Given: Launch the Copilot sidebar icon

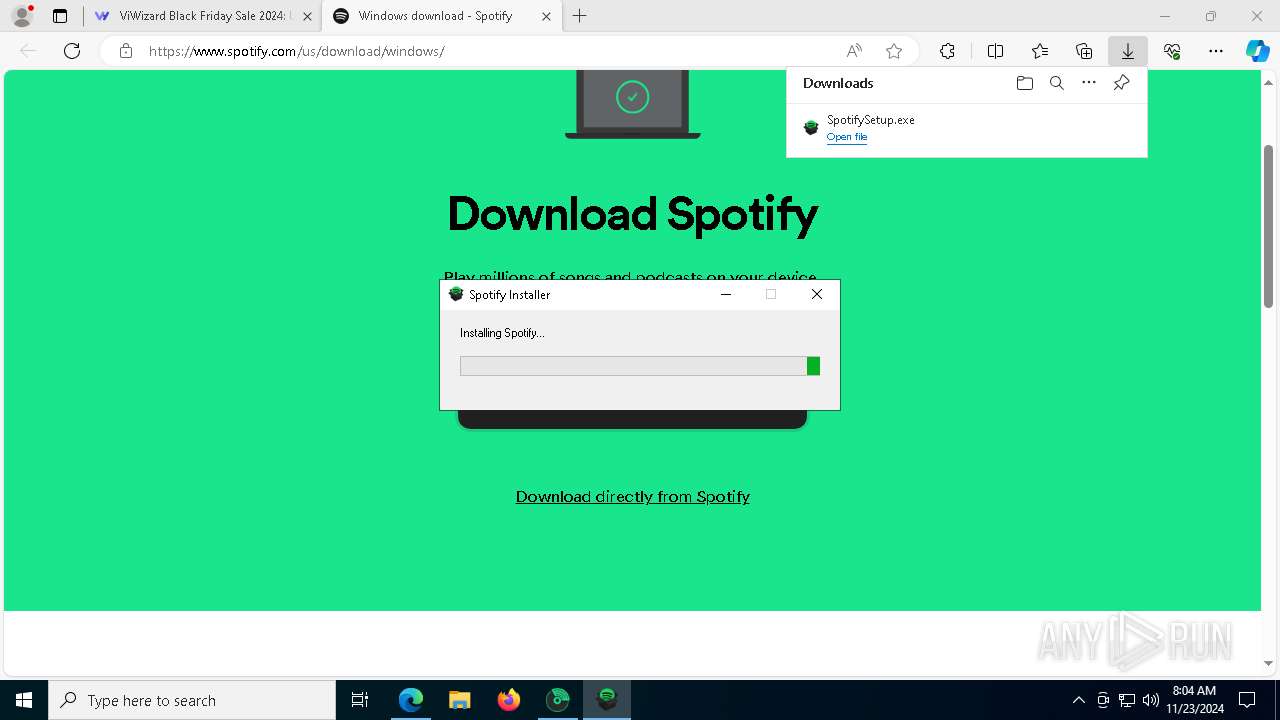Looking at the screenshot, I should pos(1257,51).
